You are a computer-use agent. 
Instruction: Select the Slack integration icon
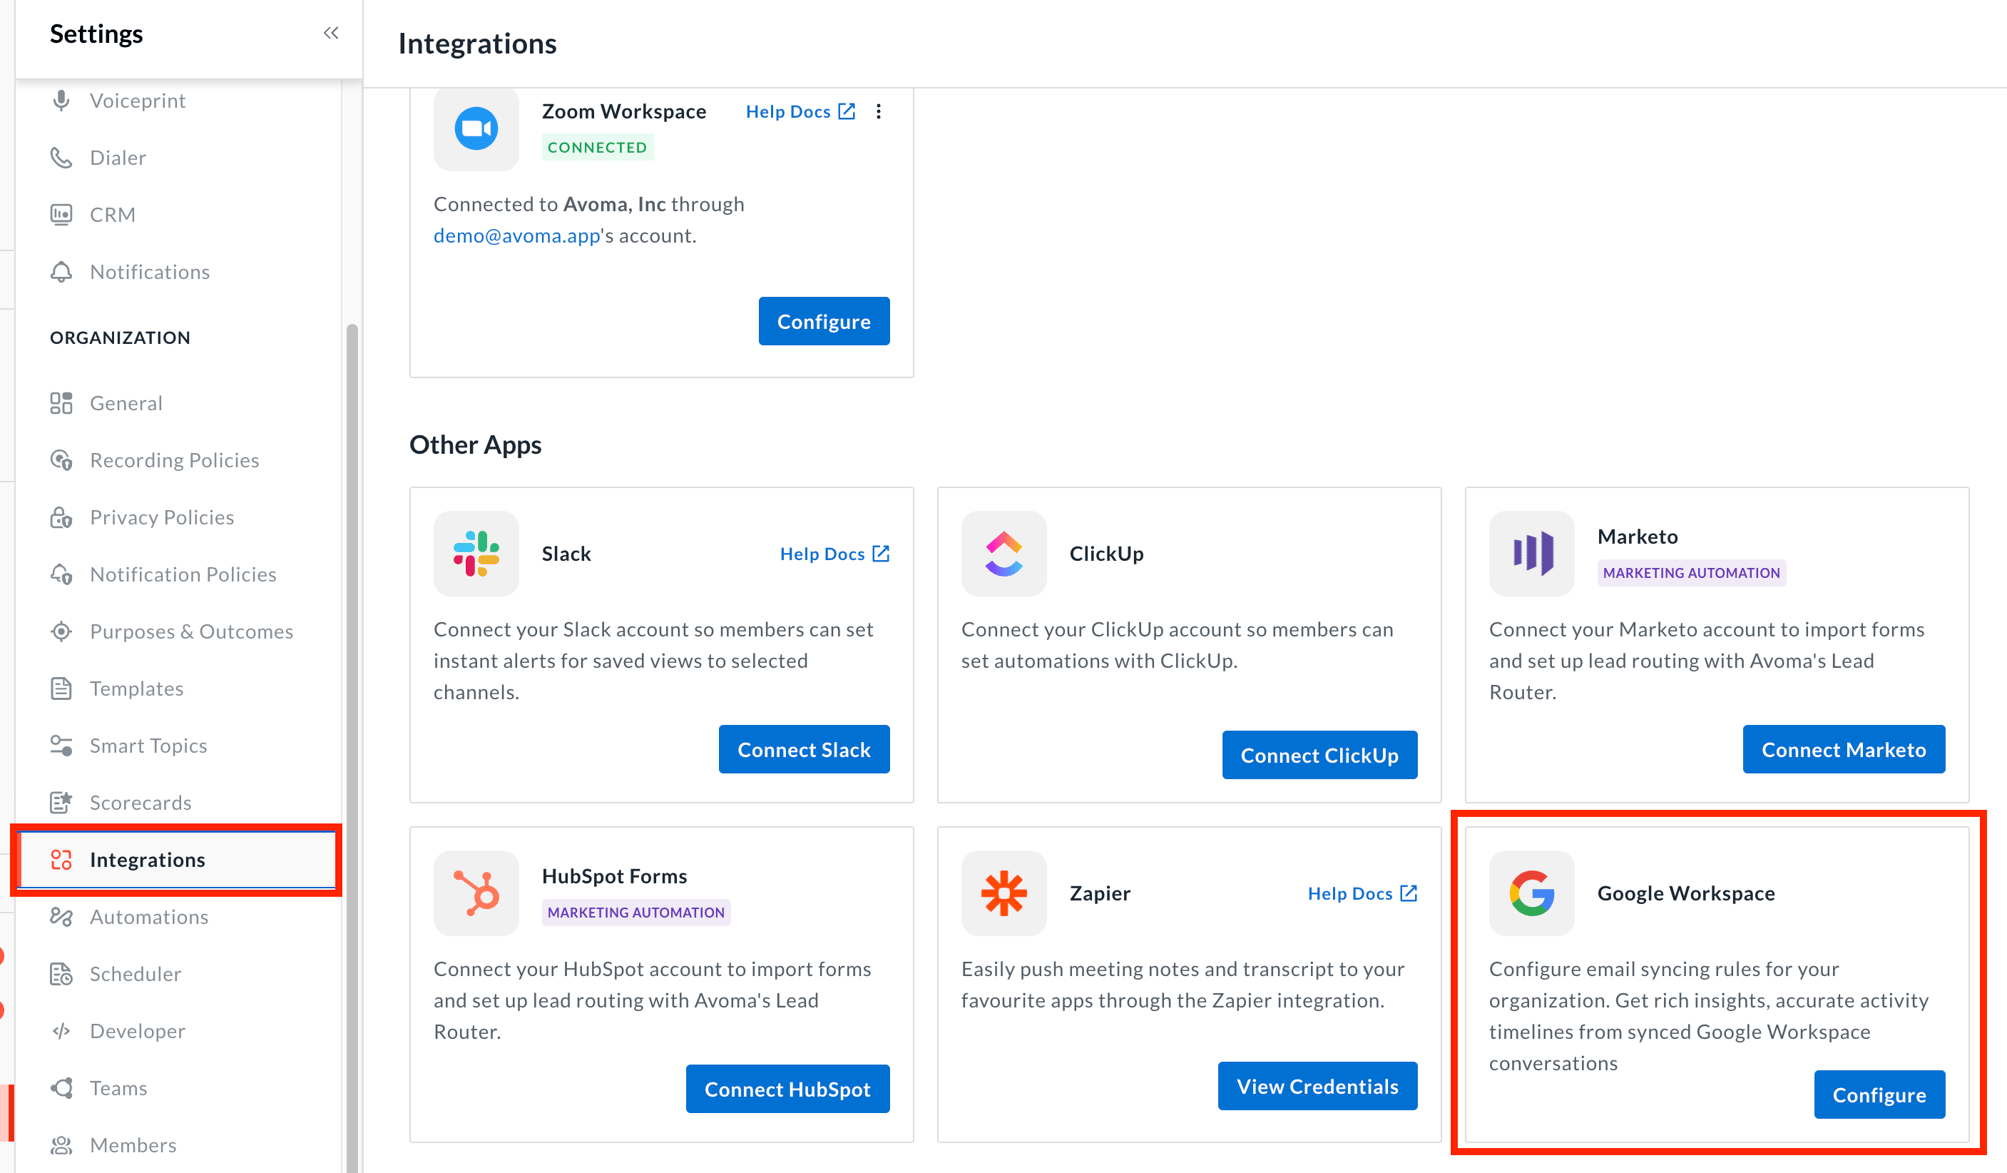476,553
